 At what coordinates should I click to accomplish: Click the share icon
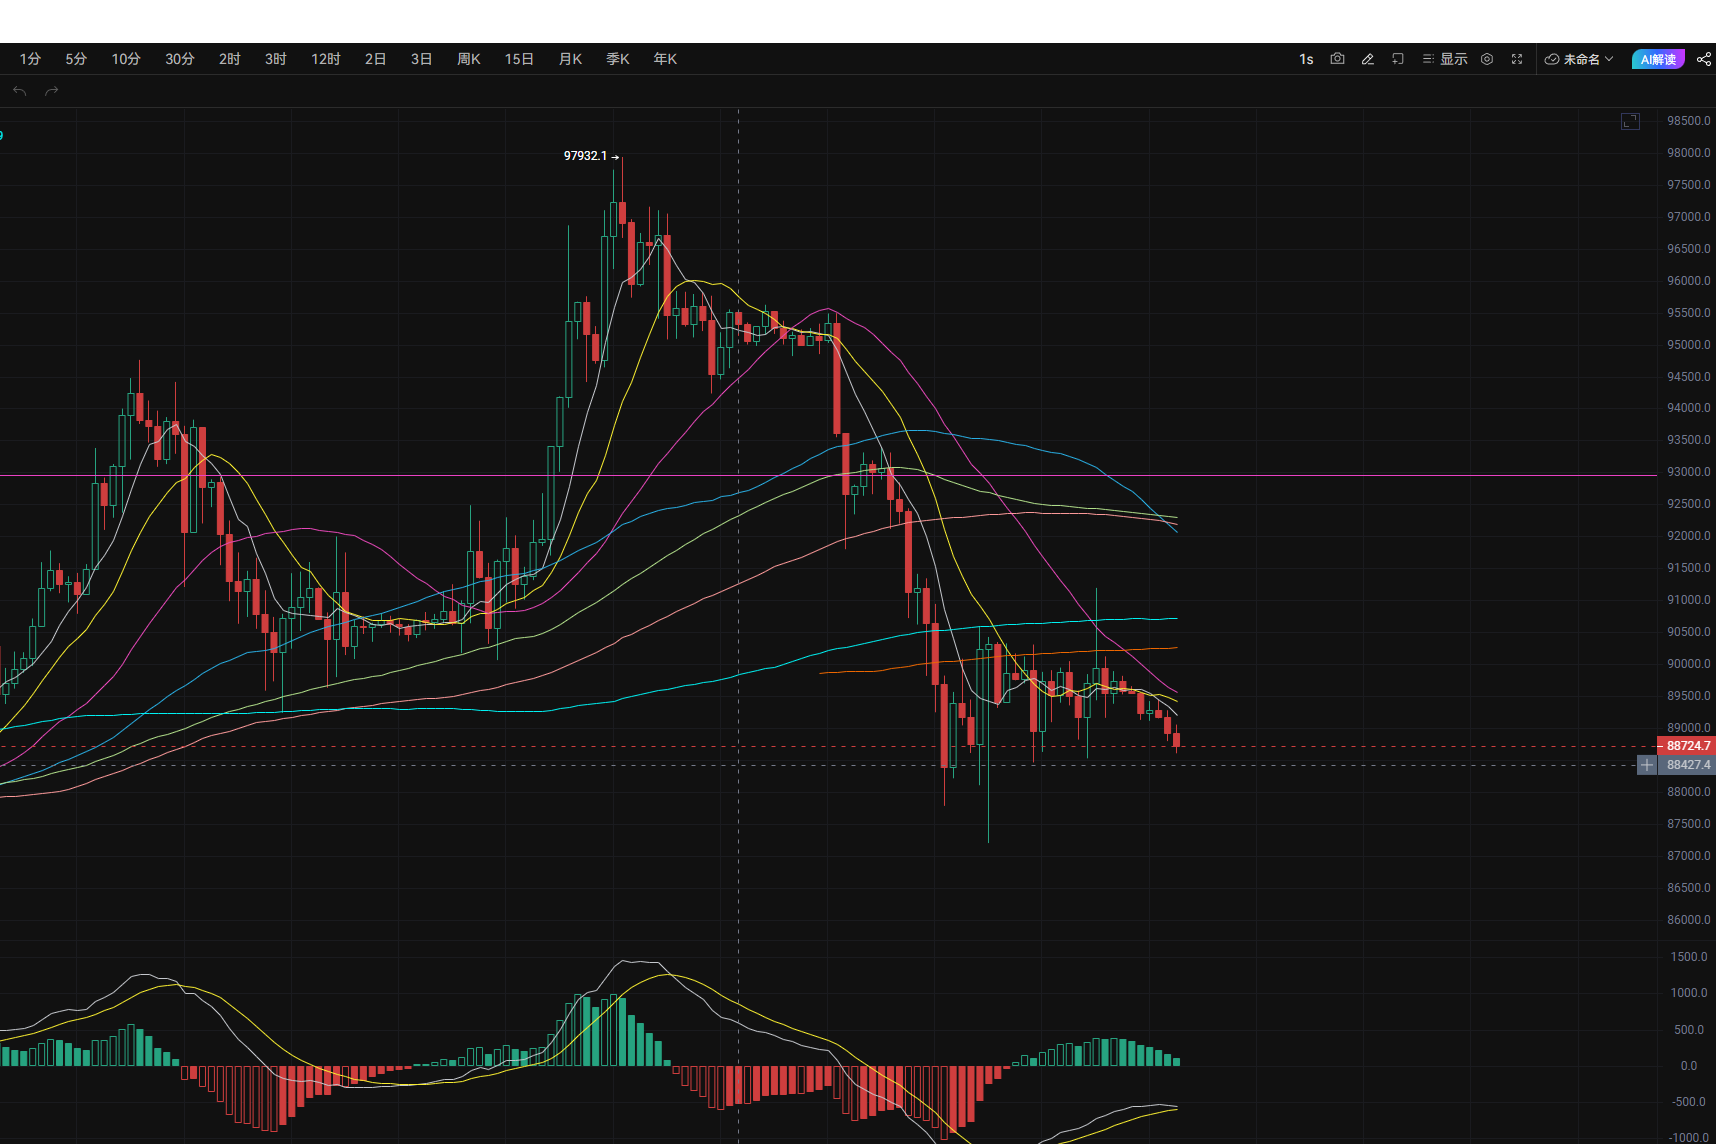click(x=1704, y=59)
